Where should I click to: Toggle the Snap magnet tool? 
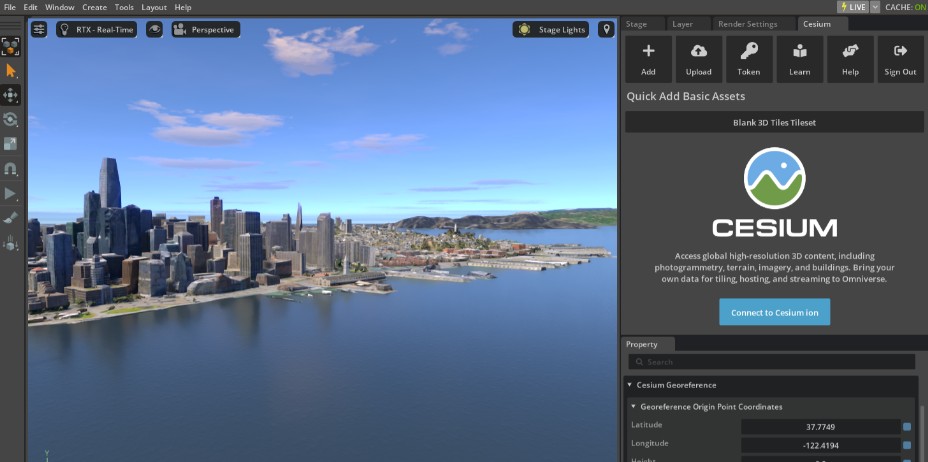click(10, 169)
